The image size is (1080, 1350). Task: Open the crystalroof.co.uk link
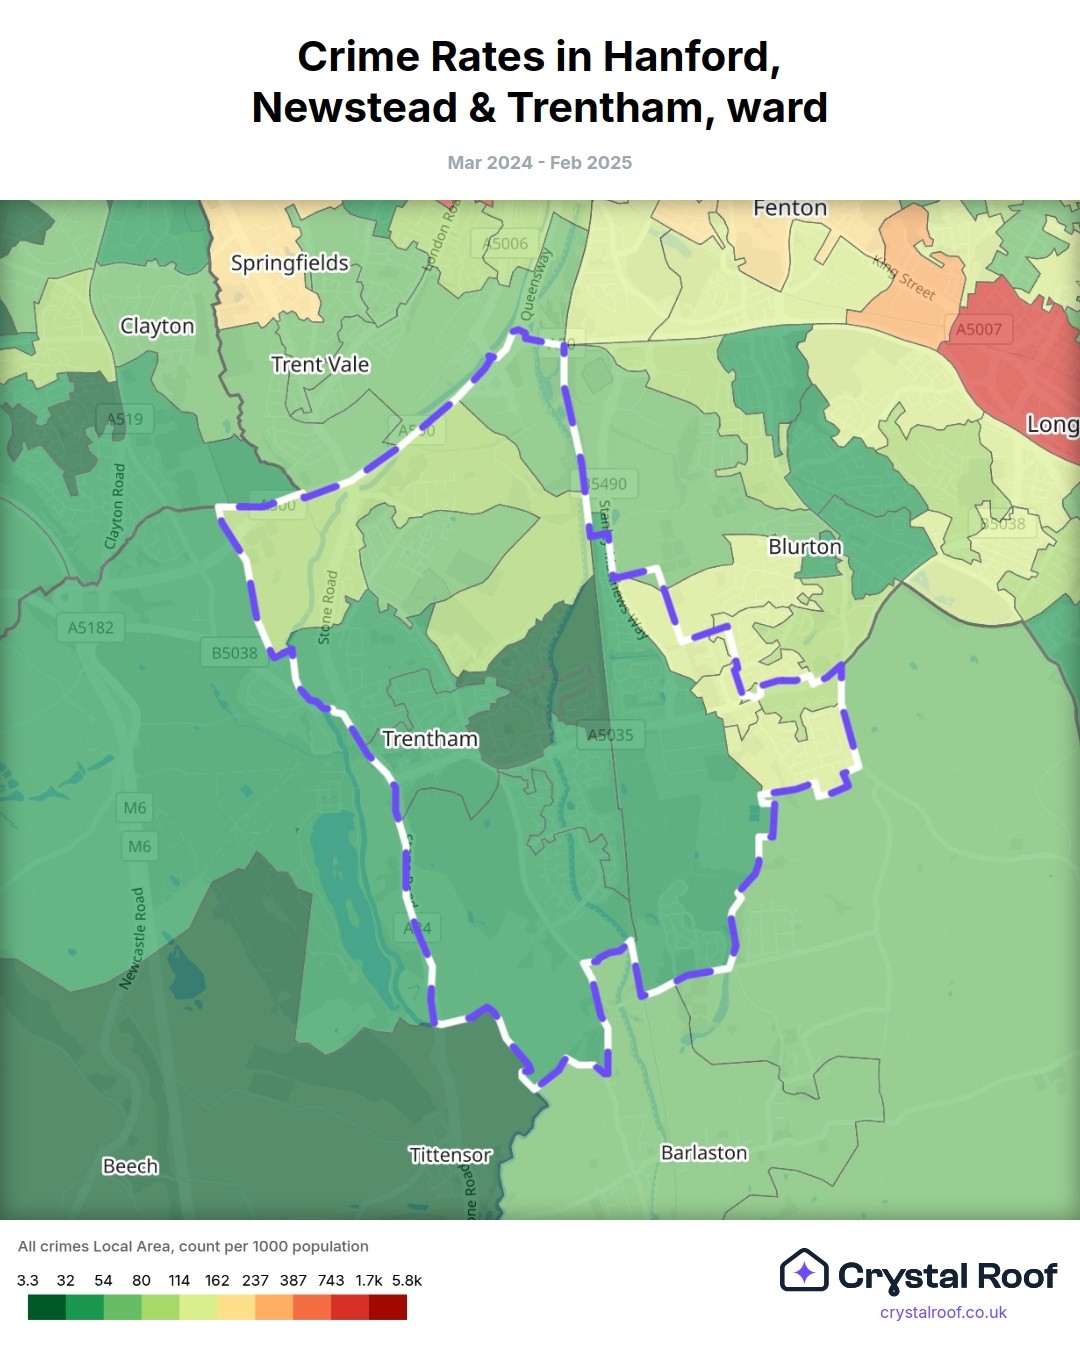point(943,1312)
